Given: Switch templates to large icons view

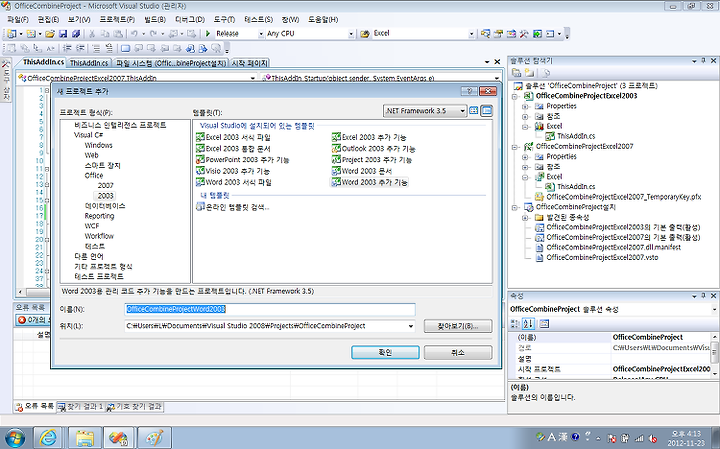Looking at the screenshot, I should click(474, 111).
